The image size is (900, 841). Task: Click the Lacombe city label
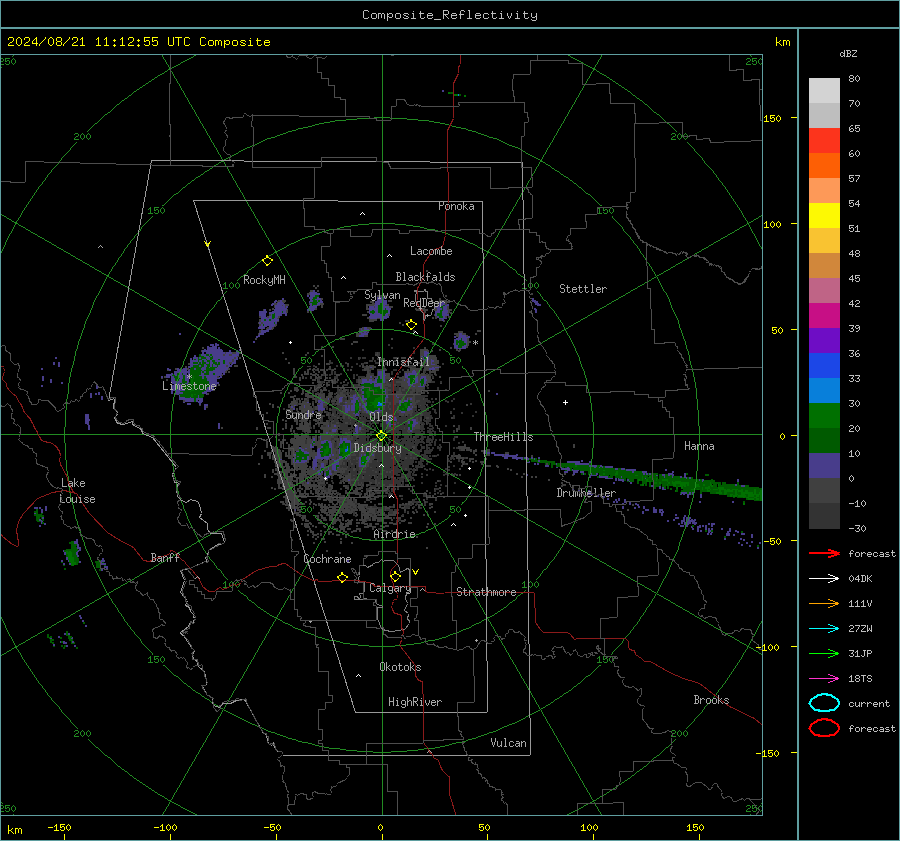coord(431,251)
